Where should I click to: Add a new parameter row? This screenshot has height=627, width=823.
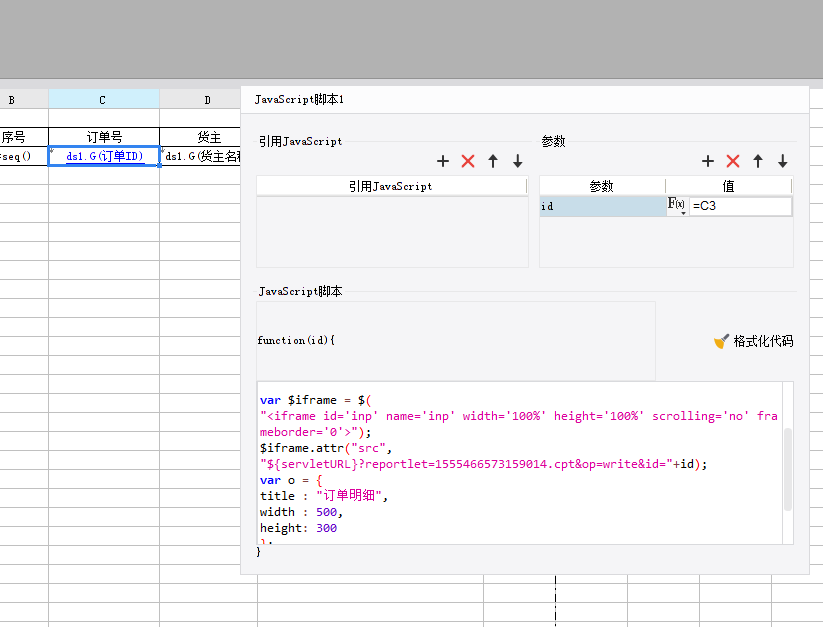708,161
